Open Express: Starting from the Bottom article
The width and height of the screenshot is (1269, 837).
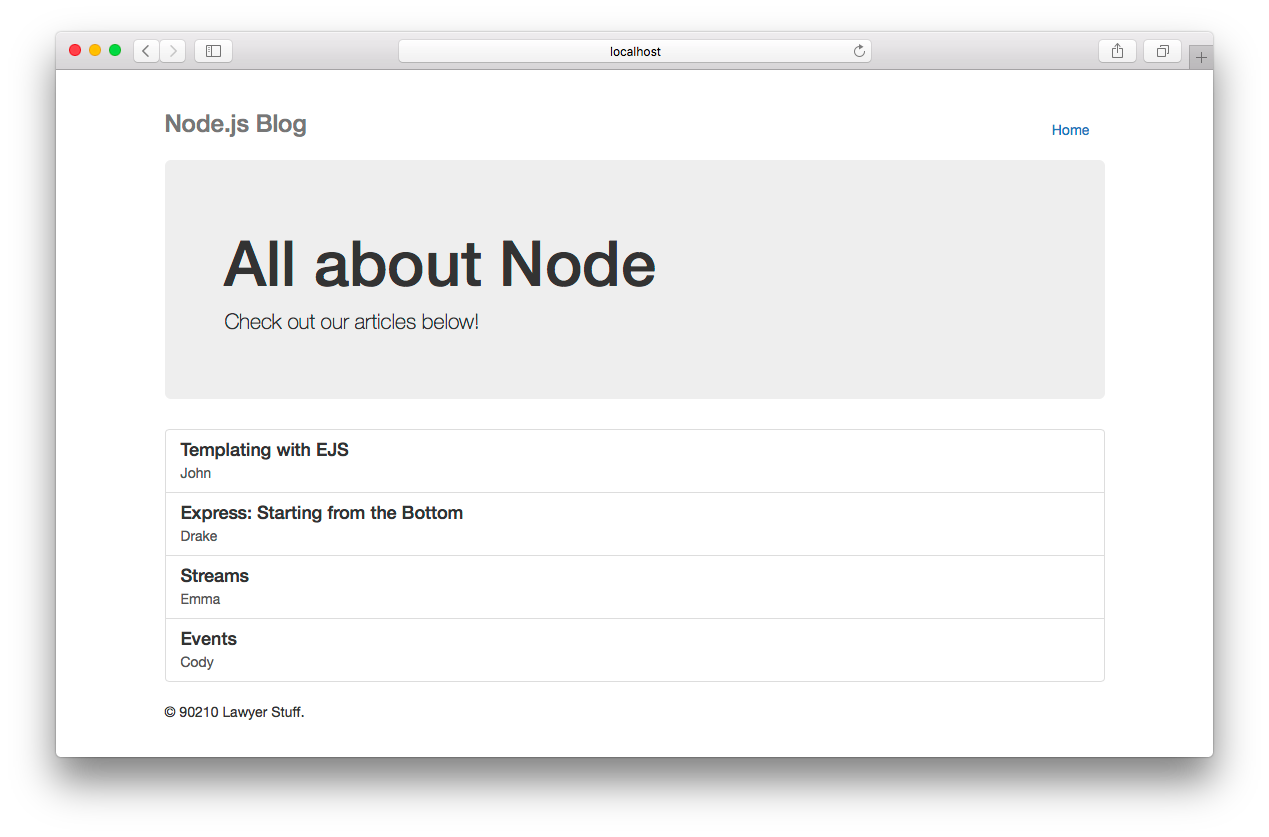coord(635,524)
